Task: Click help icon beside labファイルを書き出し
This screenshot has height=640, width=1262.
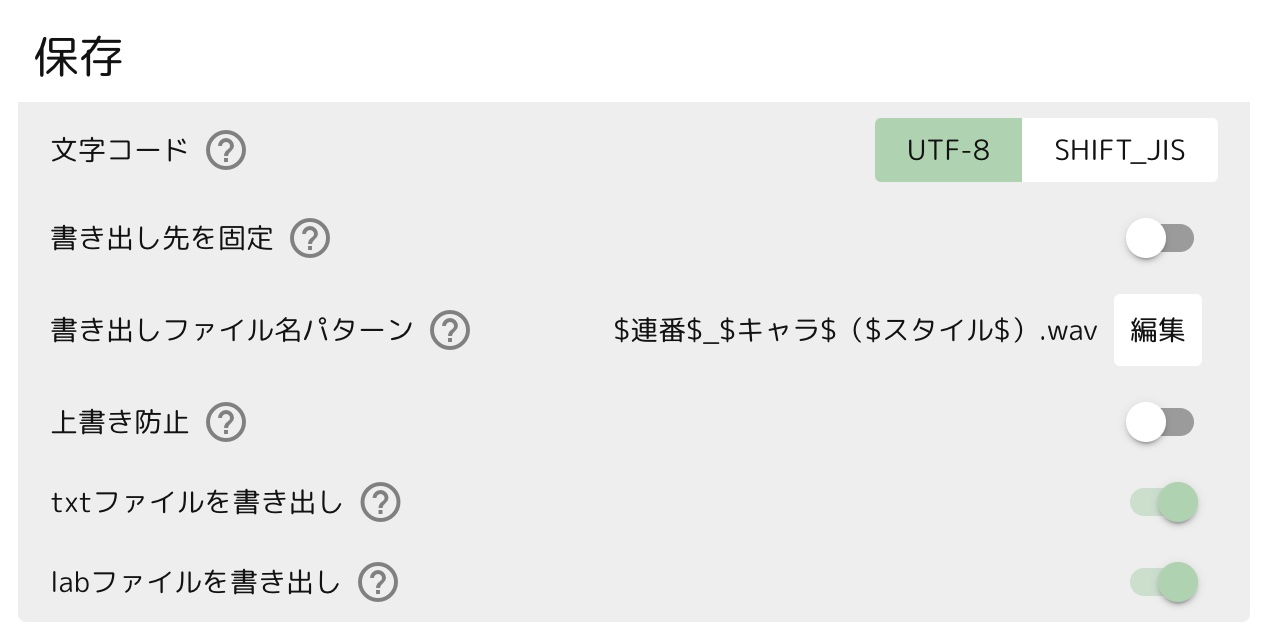Action: [x=378, y=582]
